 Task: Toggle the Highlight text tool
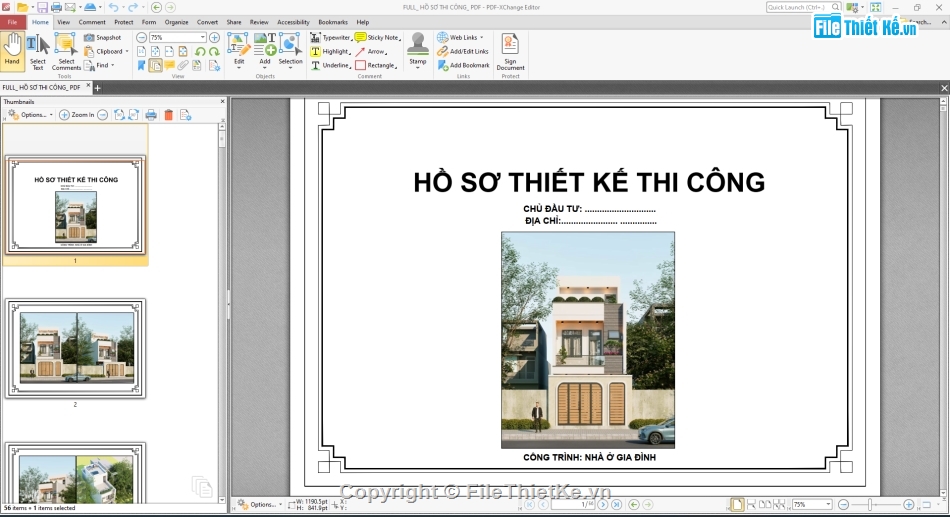click(330, 51)
